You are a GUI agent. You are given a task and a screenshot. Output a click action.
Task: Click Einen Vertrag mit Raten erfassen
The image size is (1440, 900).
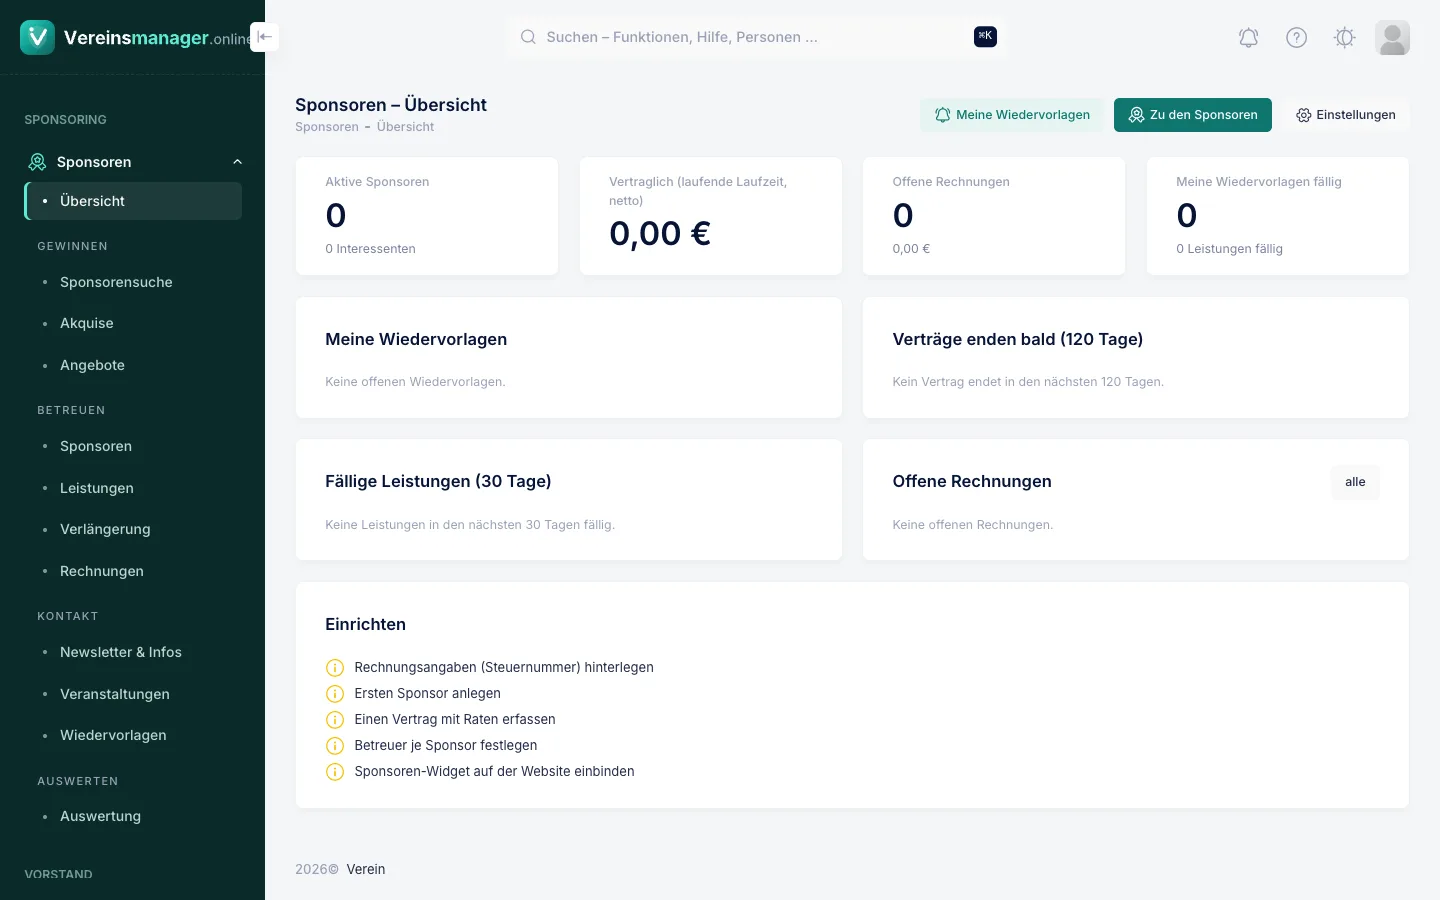(455, 720)
